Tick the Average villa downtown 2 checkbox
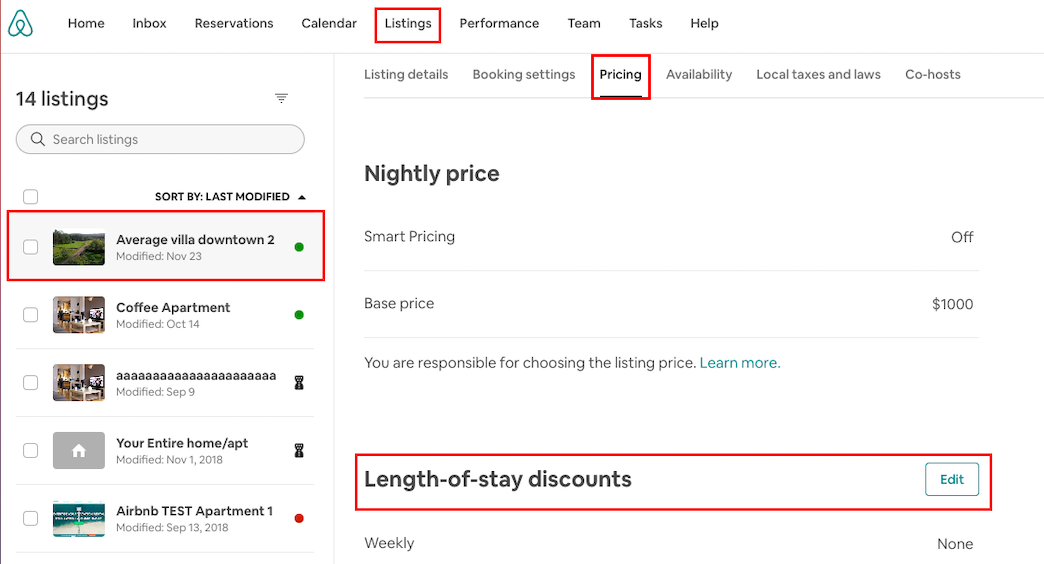 point(31,247)
